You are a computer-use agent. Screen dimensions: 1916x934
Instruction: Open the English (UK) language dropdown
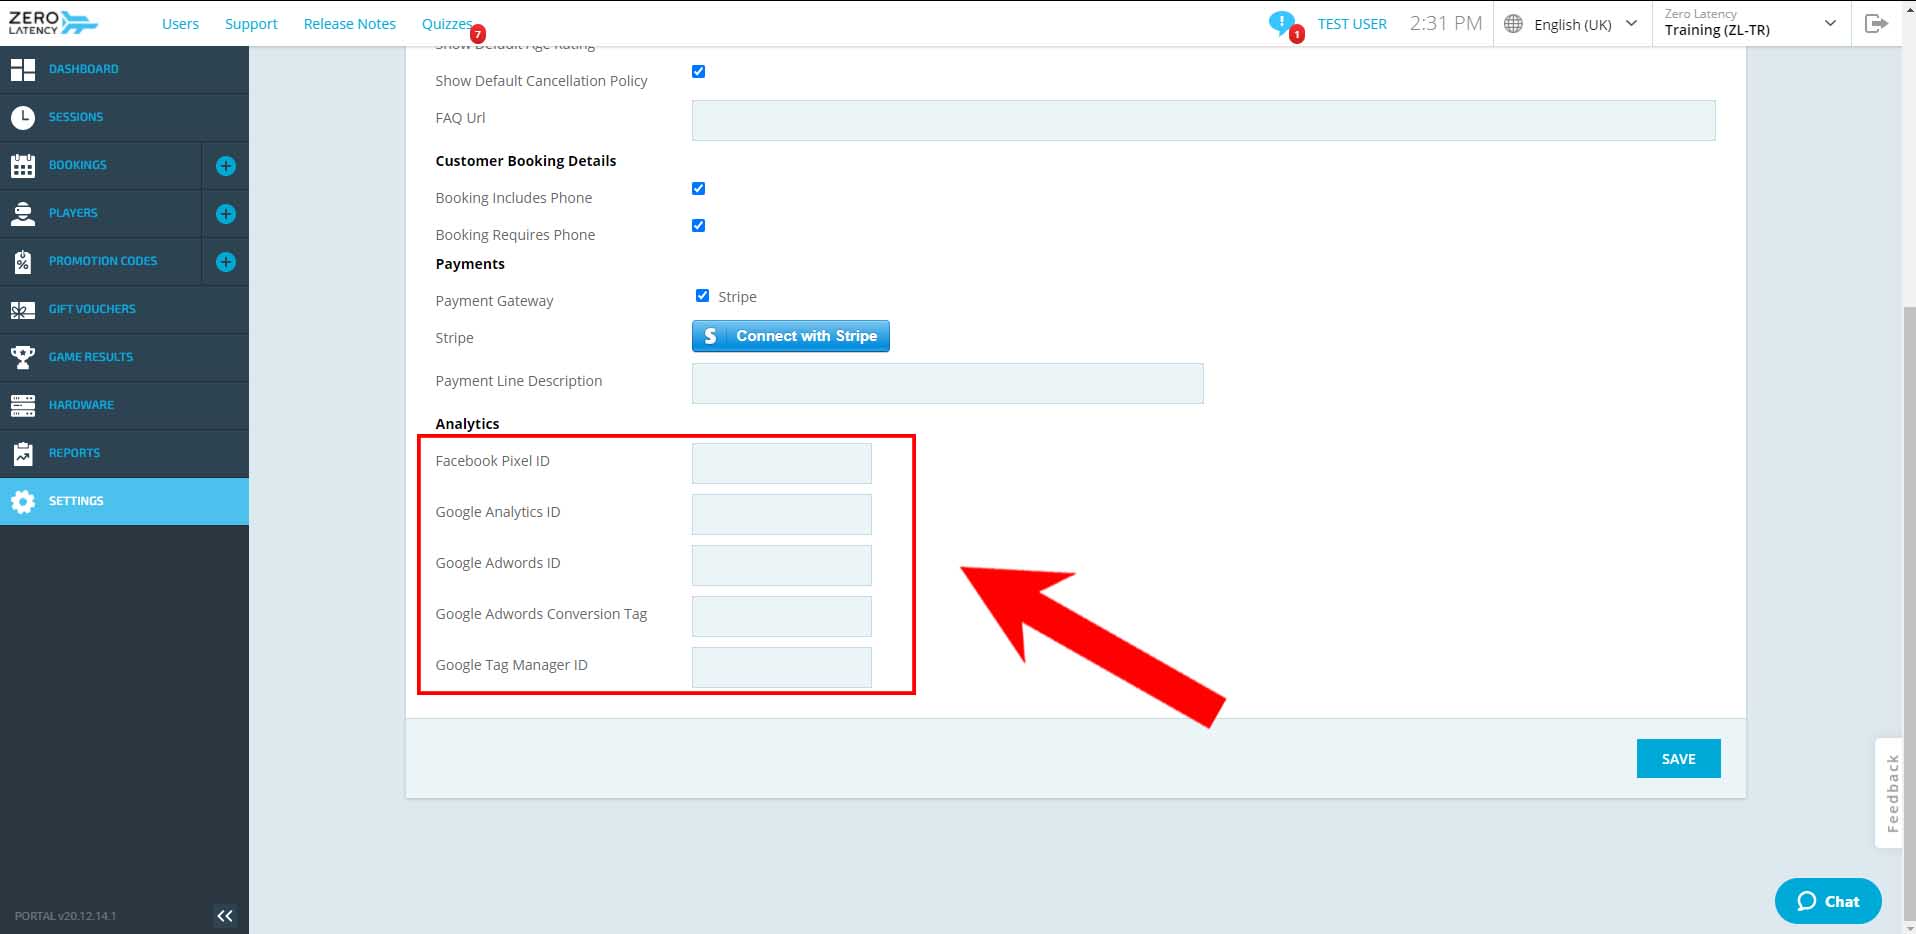coord(1572,24)
